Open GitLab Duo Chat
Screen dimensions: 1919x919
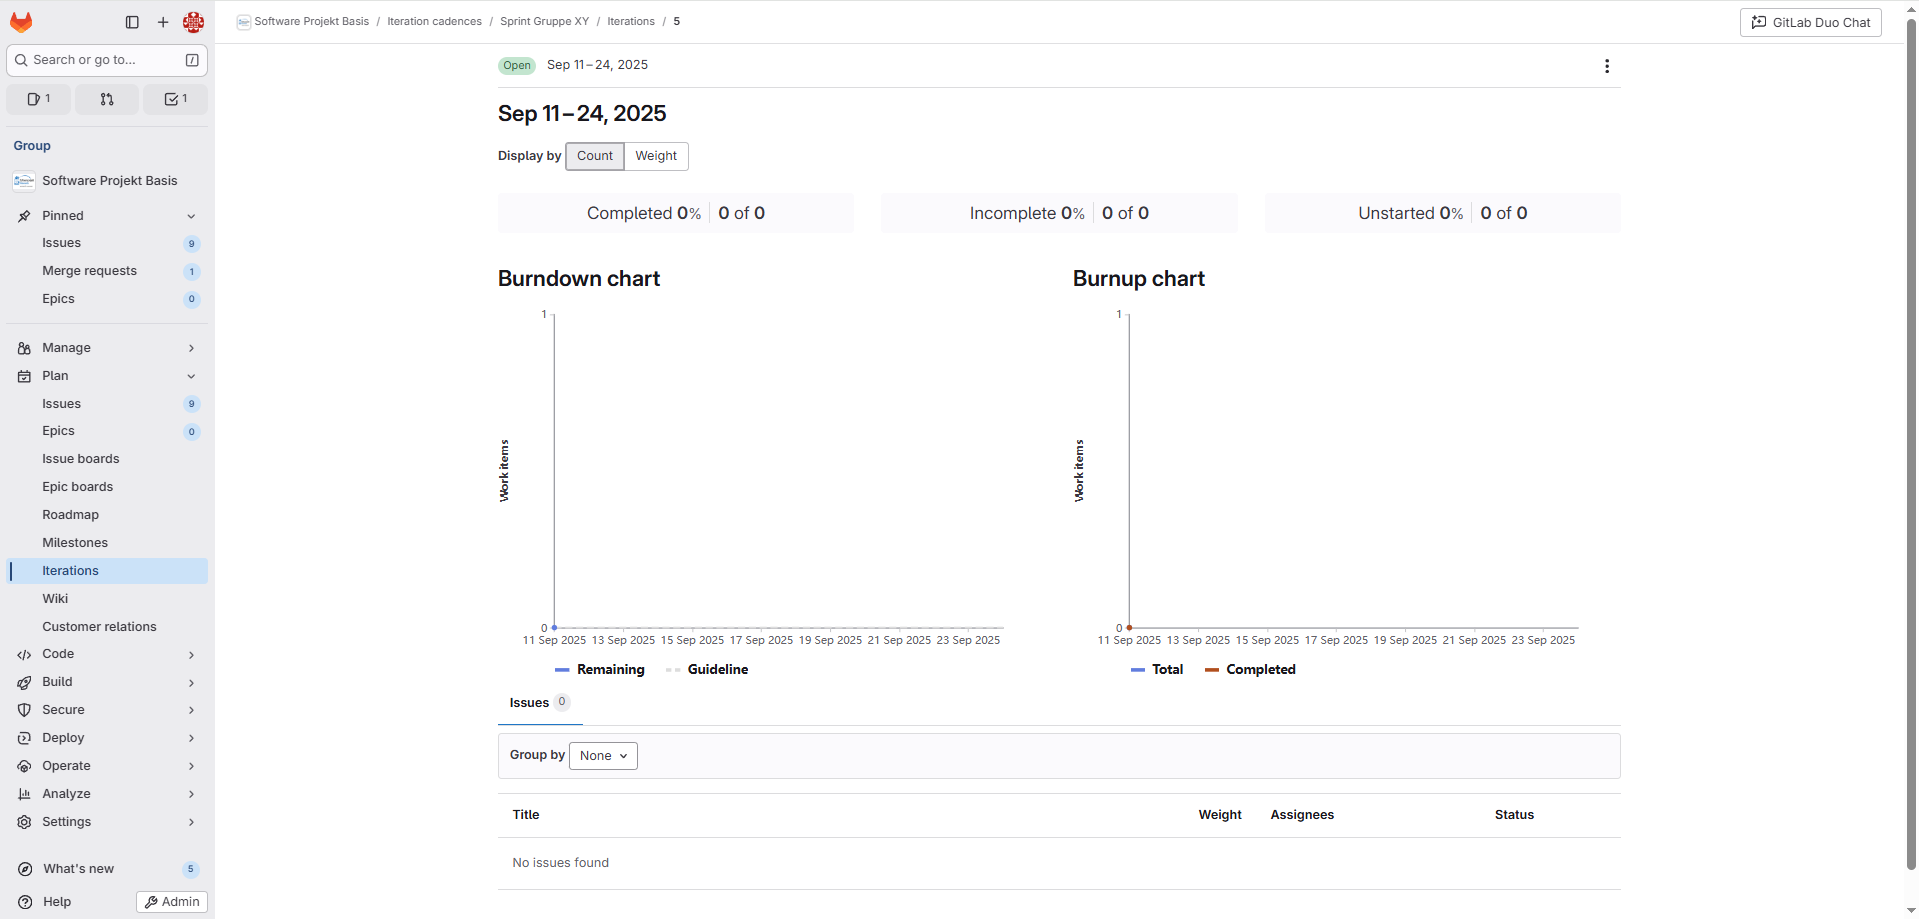click(x=1810, y=22)
